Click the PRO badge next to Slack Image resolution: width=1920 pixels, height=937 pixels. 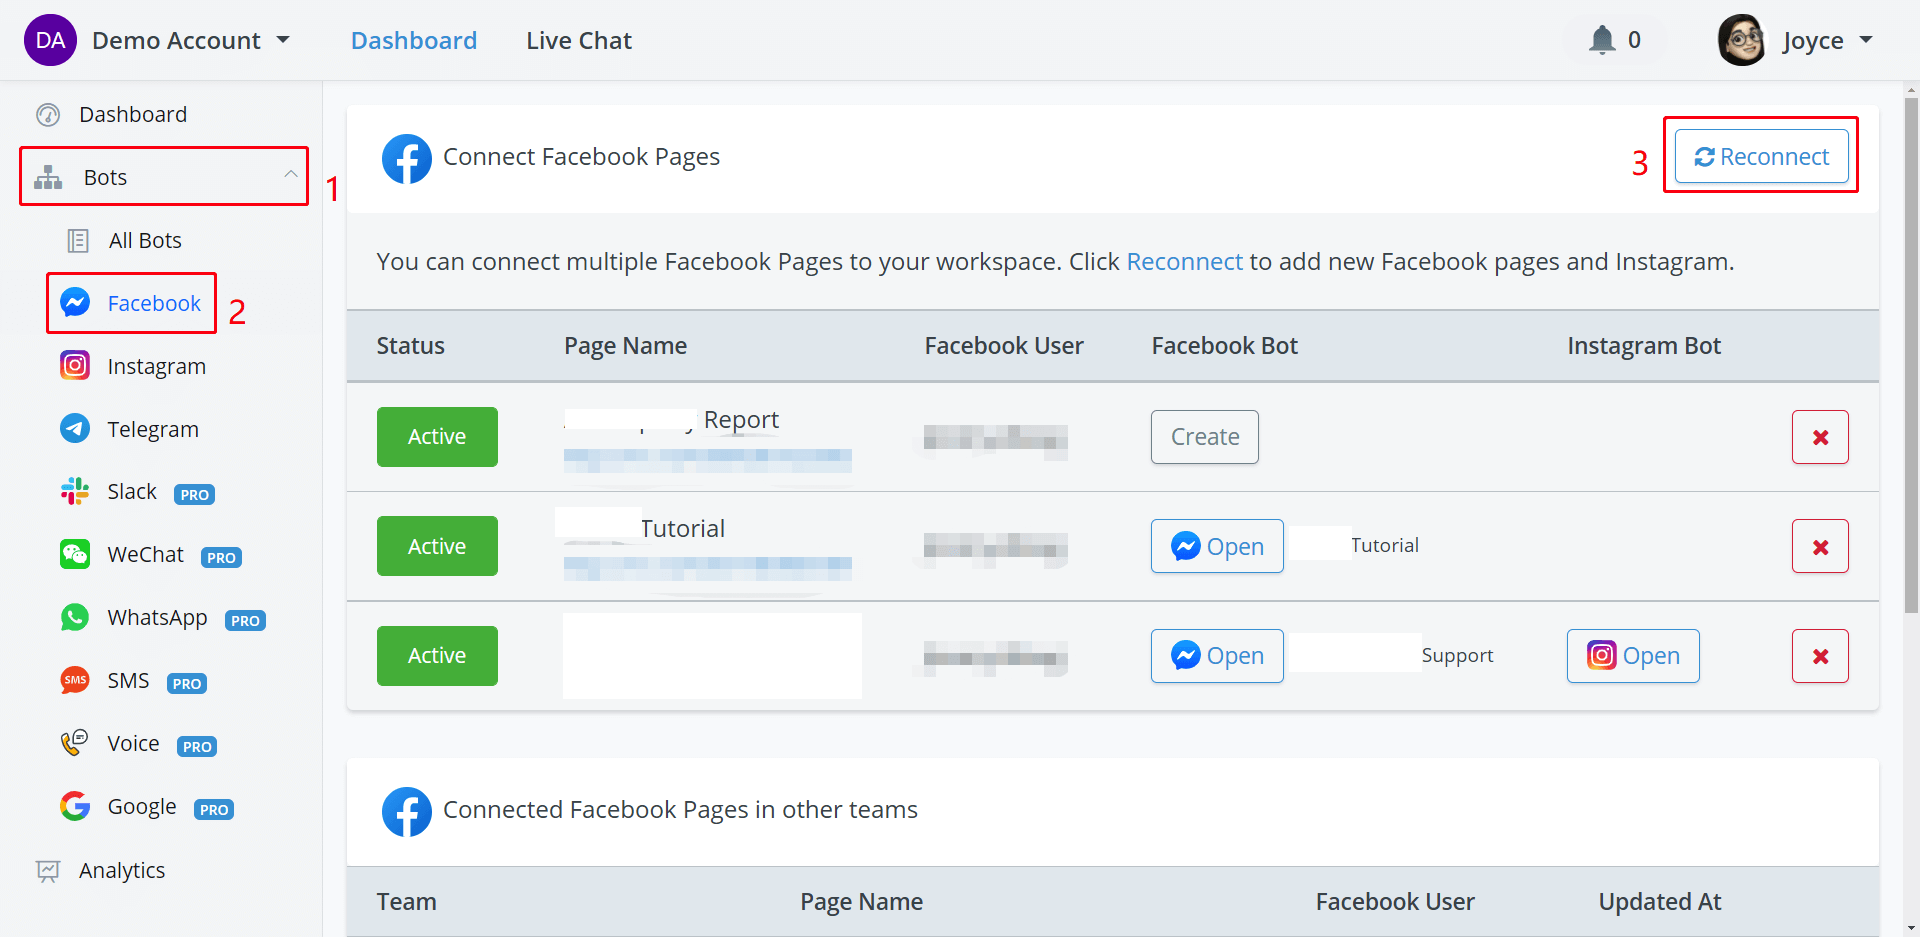point(195,494)
